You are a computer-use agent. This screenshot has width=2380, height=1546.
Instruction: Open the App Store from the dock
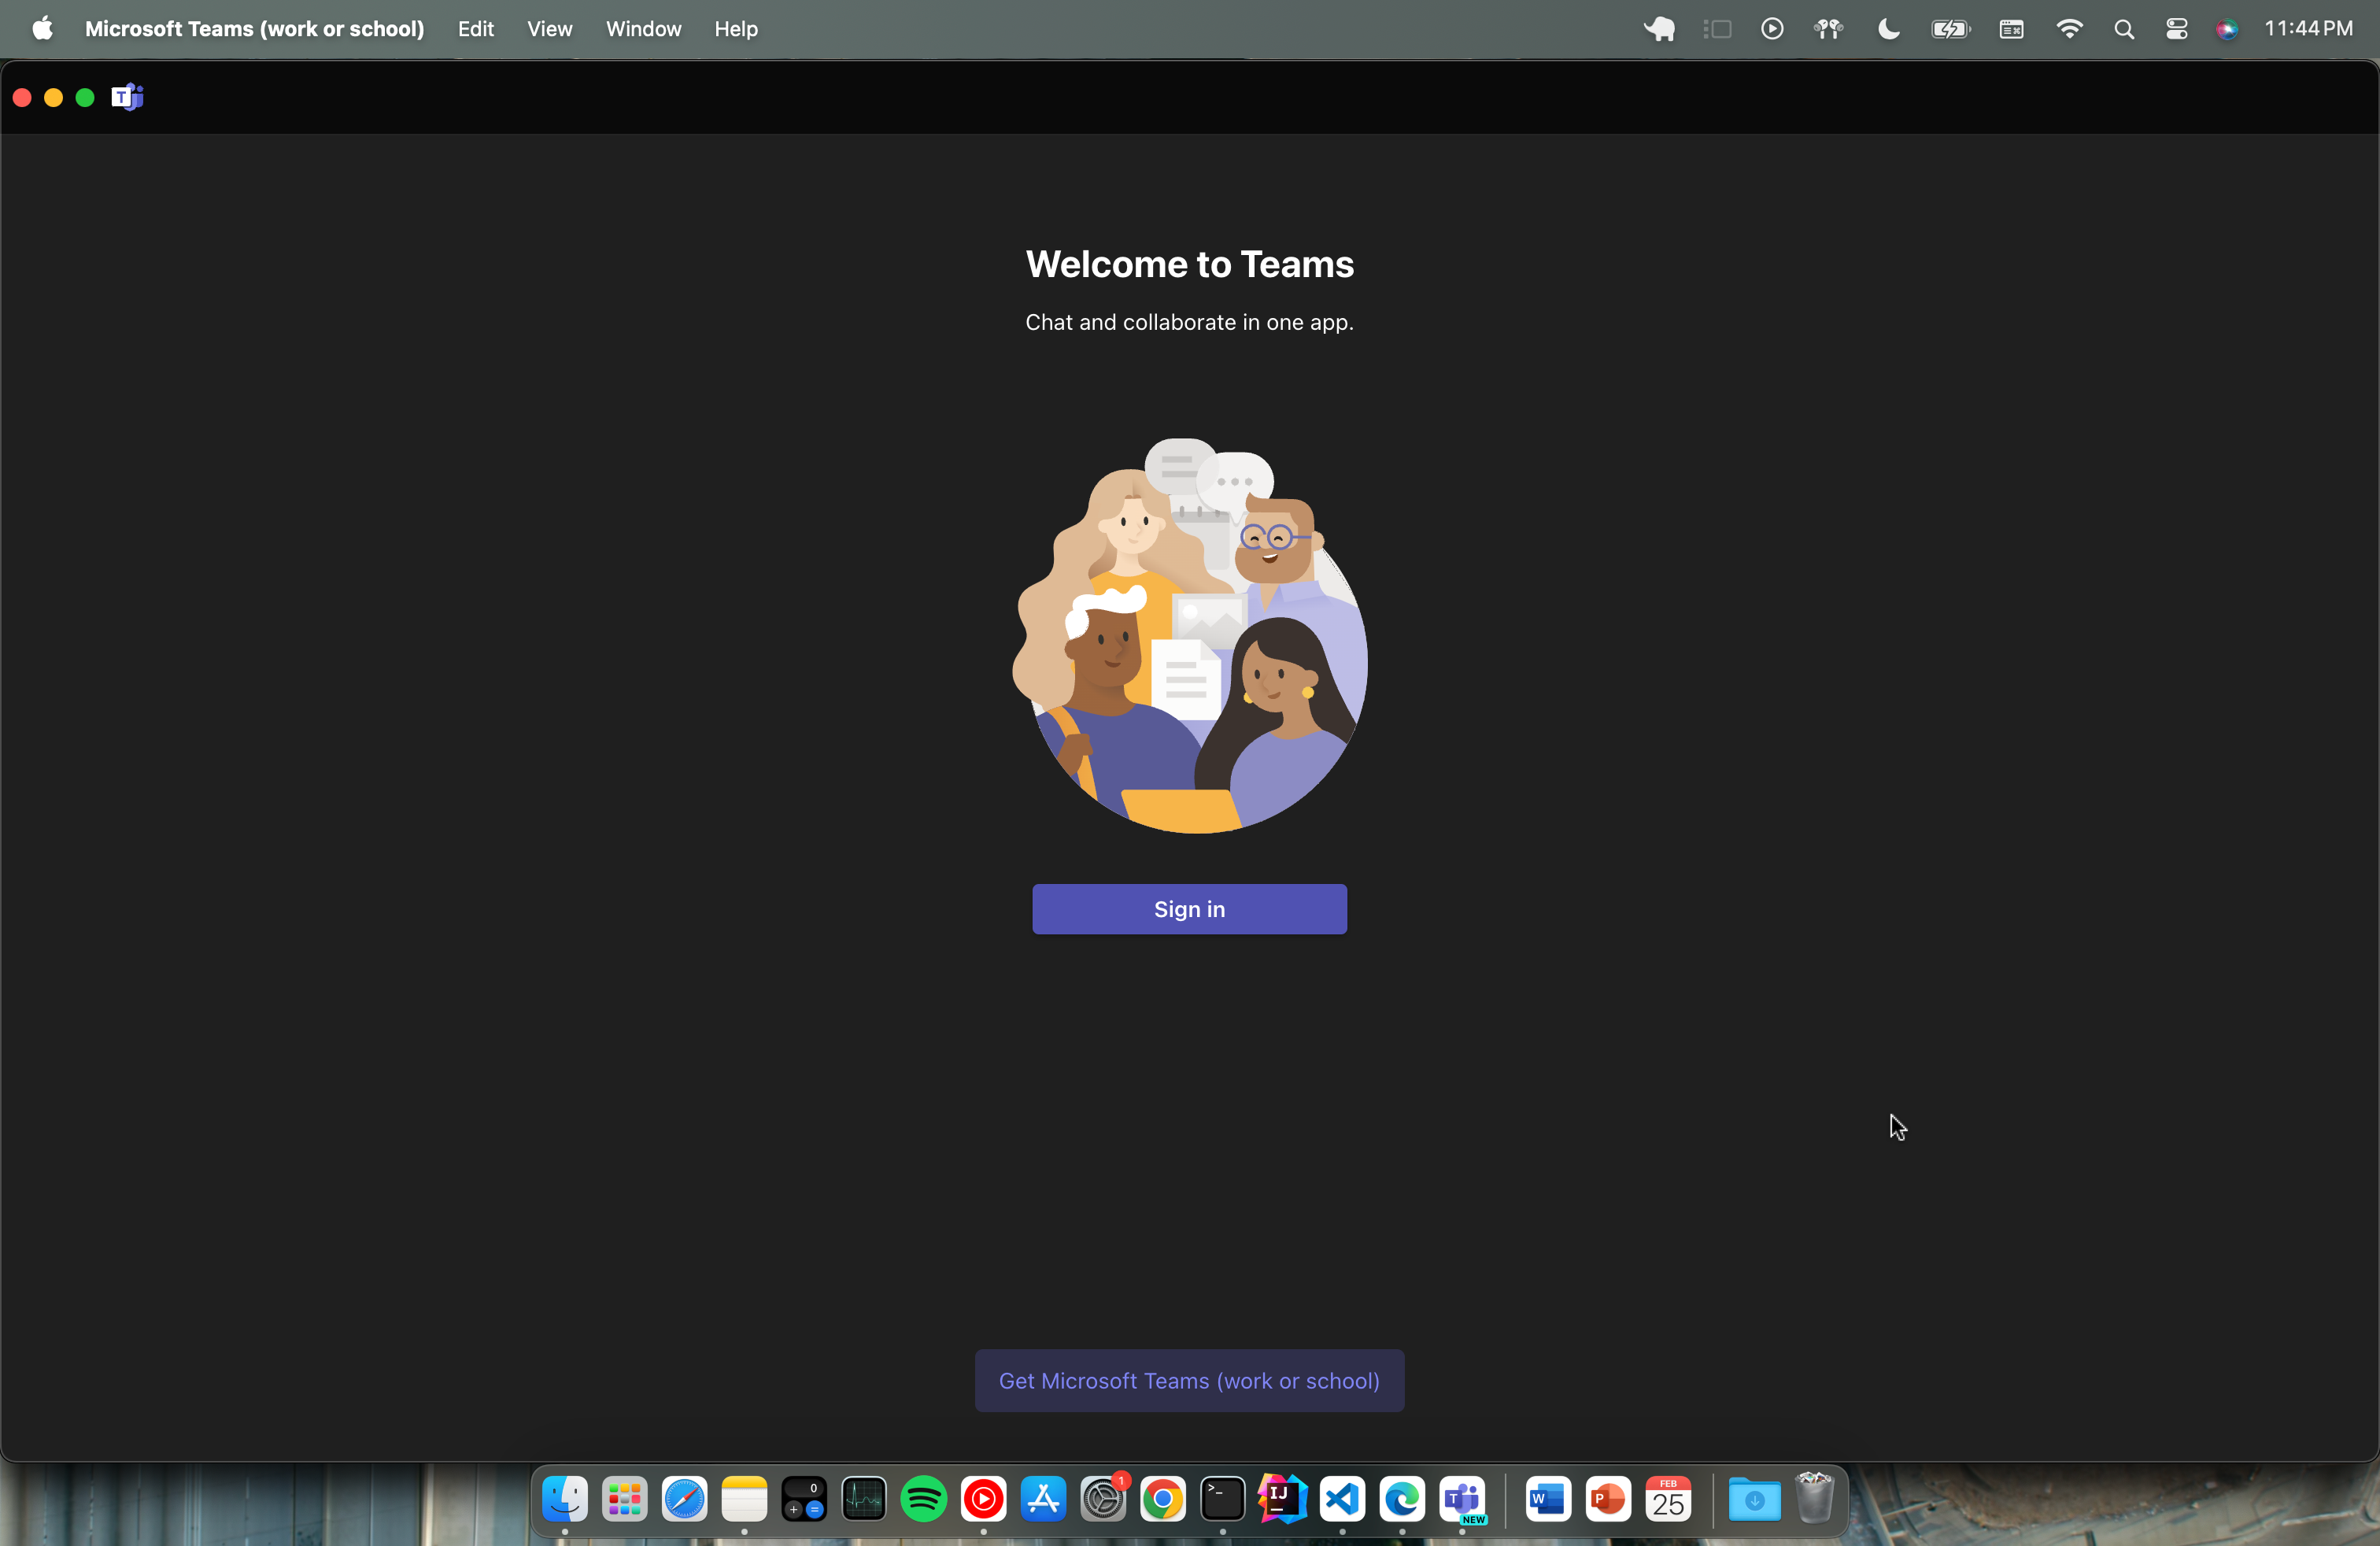(x=1043, y=1500)
